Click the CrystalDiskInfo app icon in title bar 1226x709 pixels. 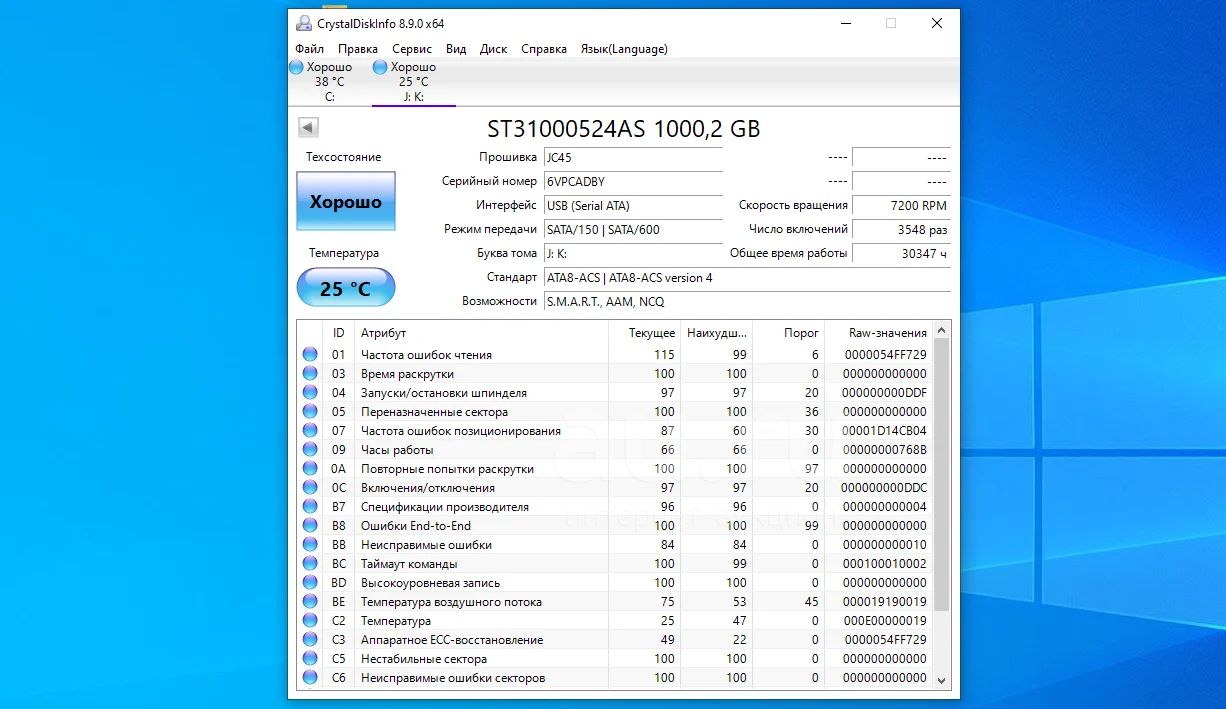[x=304, y=23]
